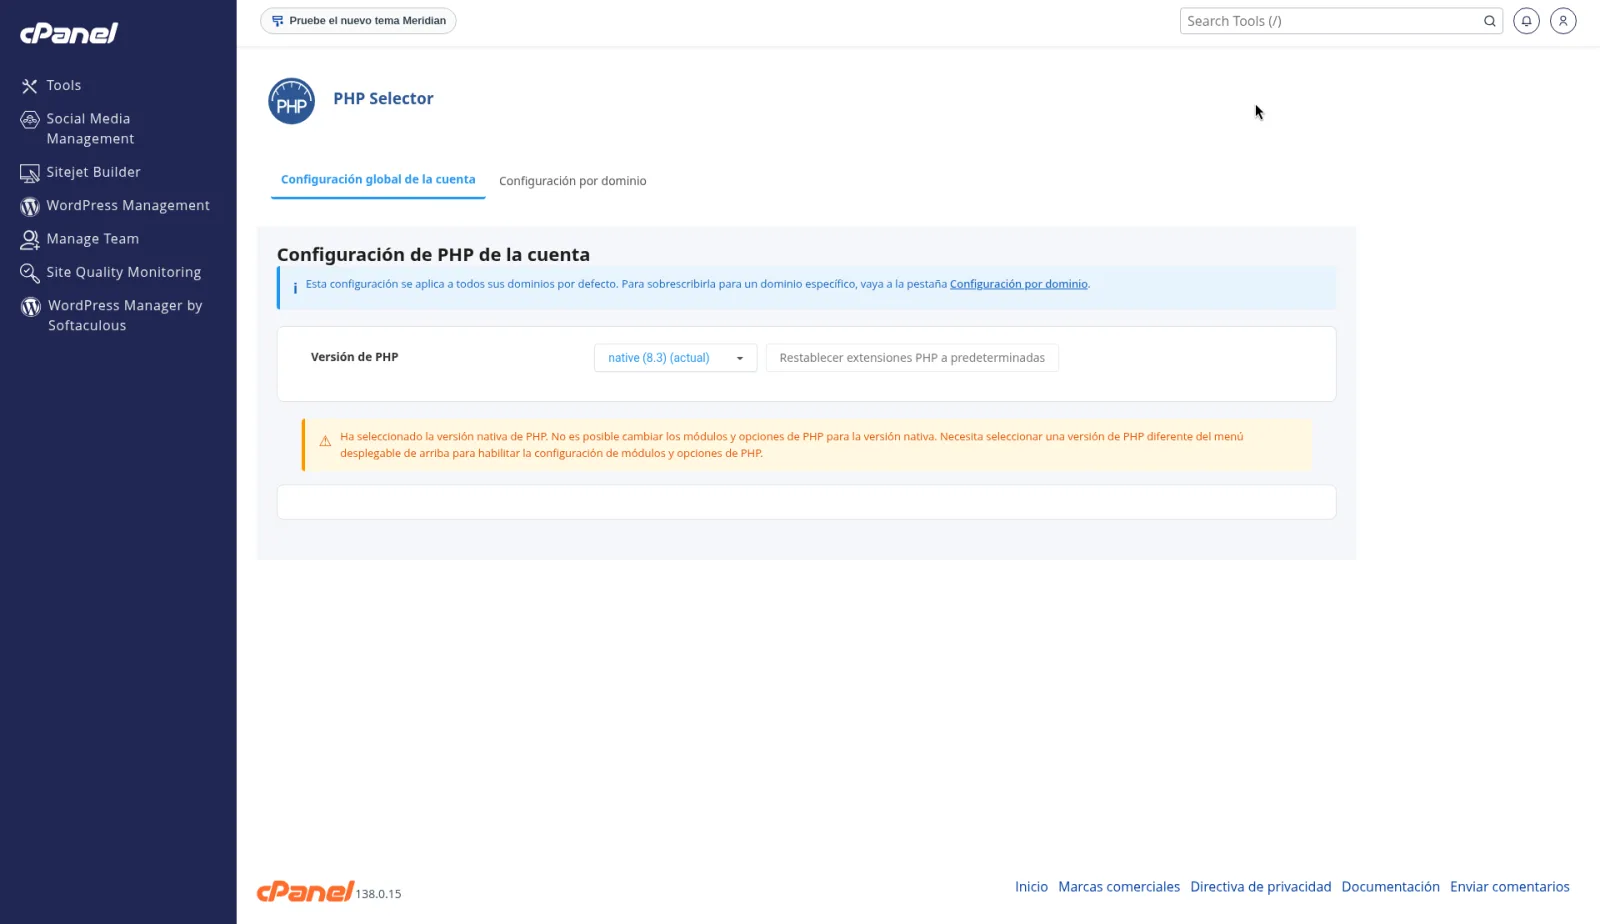1600x924 pixels.
Task: Open Social Media Management label in sidebar
Action: point(90,129)
